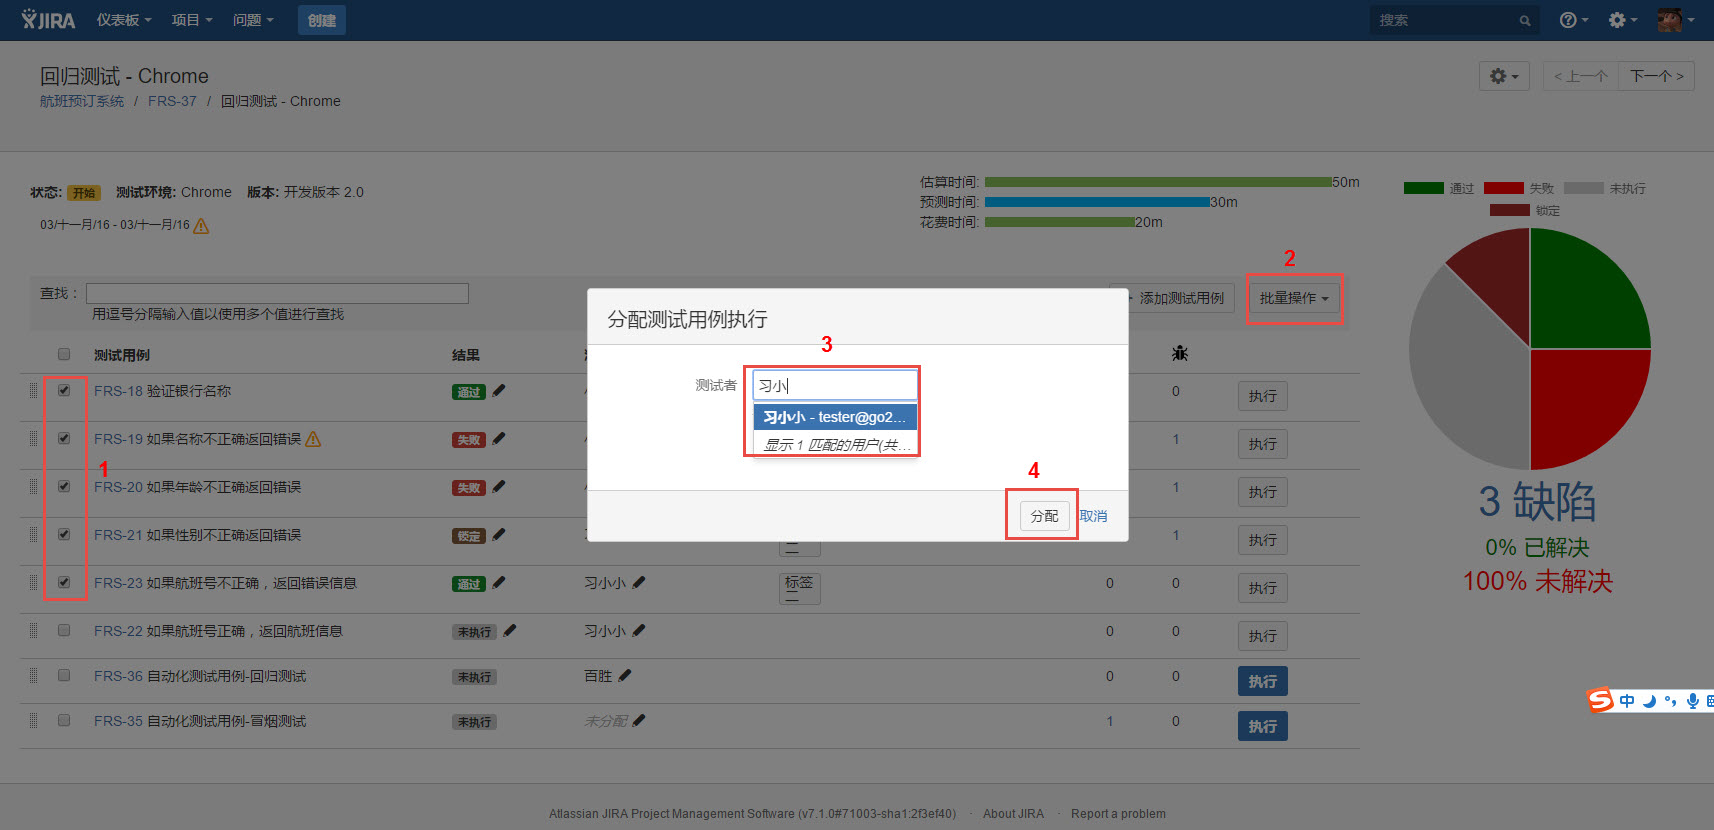This screenshot has height=830, width=1714.
Task: Edit tester pencil next to 未分配
Action: (639, 720)
